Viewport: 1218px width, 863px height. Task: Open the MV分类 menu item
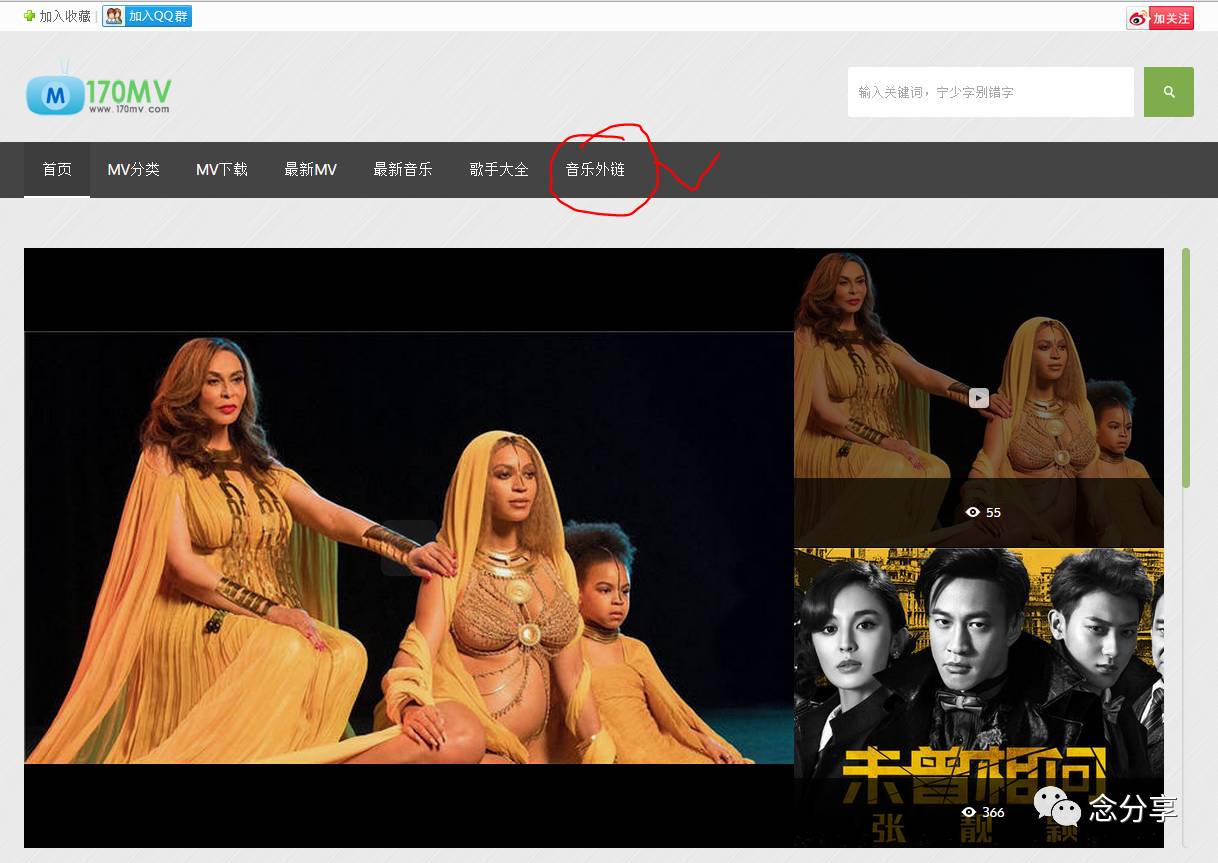tap(134, 170)
